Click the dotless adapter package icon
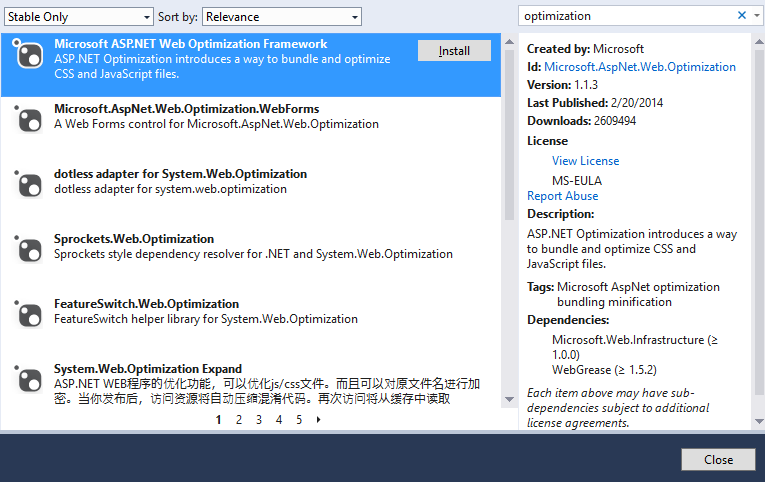 [x=27, y=183]
